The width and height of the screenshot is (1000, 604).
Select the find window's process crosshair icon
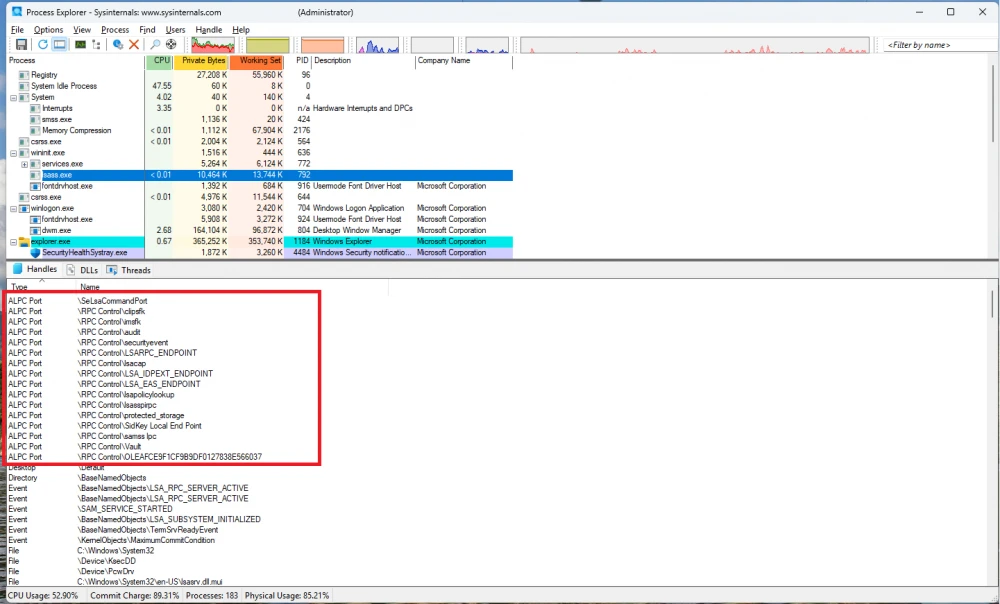(x=173, y=44)
